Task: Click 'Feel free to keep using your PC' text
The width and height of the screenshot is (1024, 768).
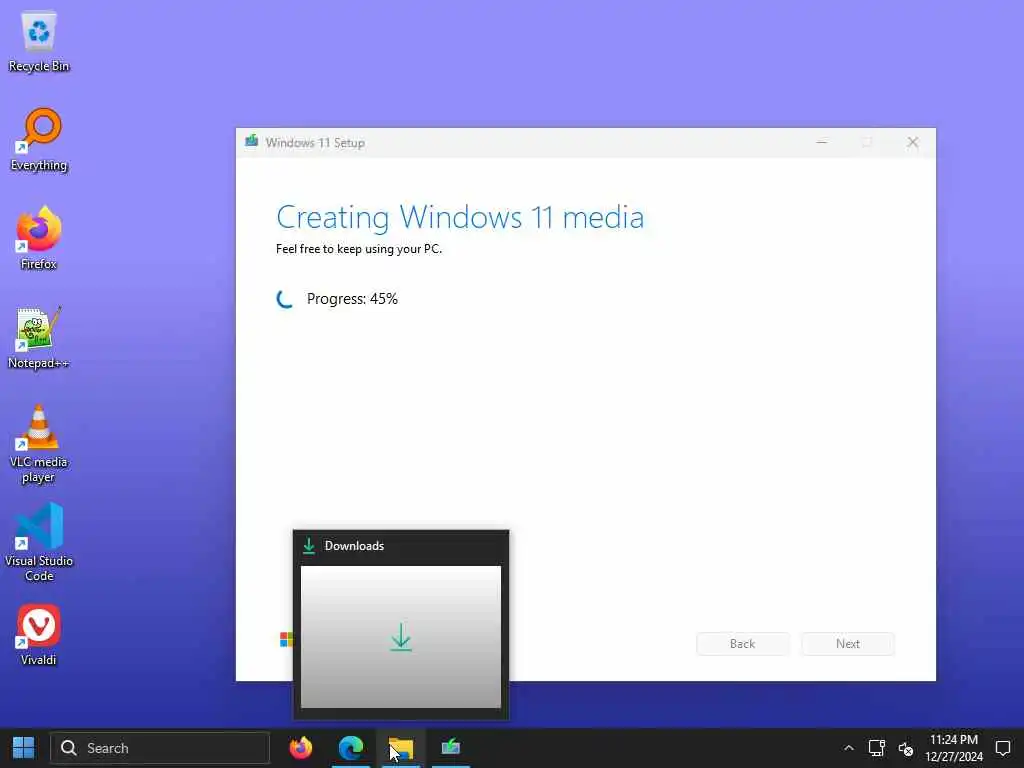Action: 359,249
